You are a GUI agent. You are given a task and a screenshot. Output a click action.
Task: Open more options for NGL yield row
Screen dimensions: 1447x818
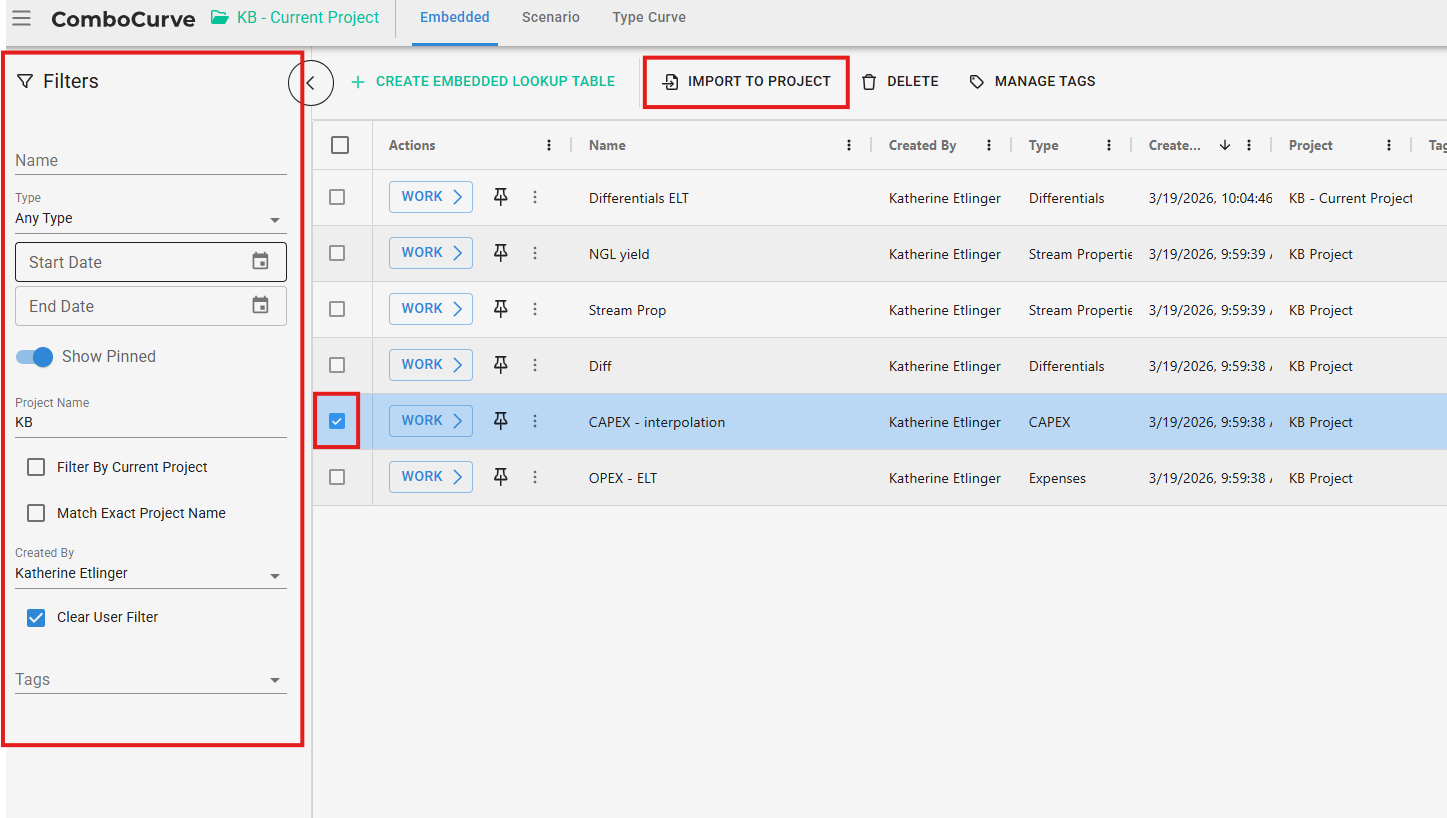point(535,254)
